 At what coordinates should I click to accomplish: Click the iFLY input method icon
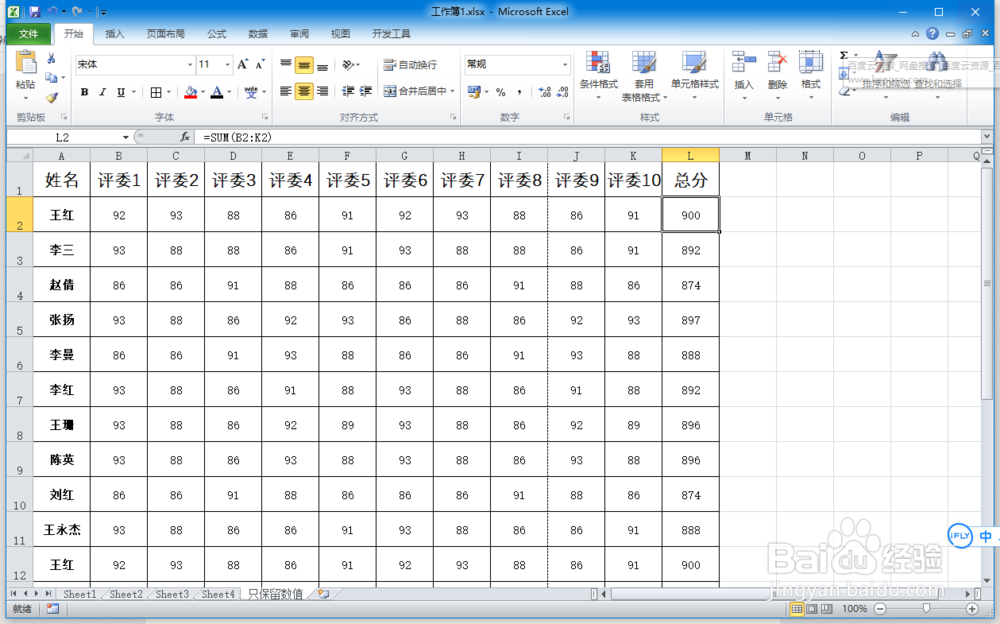pos(960,535)
